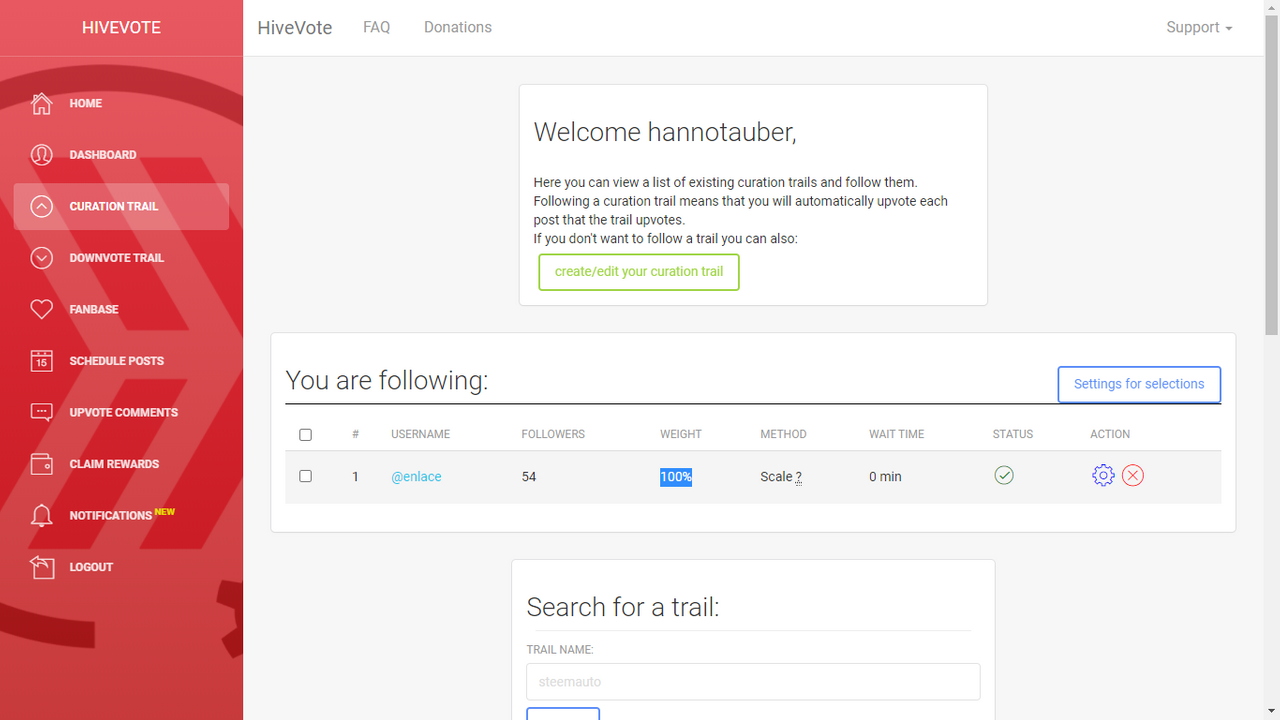Click the HiveVote brand link in navbar
The width and height of the screenshot is (1280, 720).
pos(295,28)
